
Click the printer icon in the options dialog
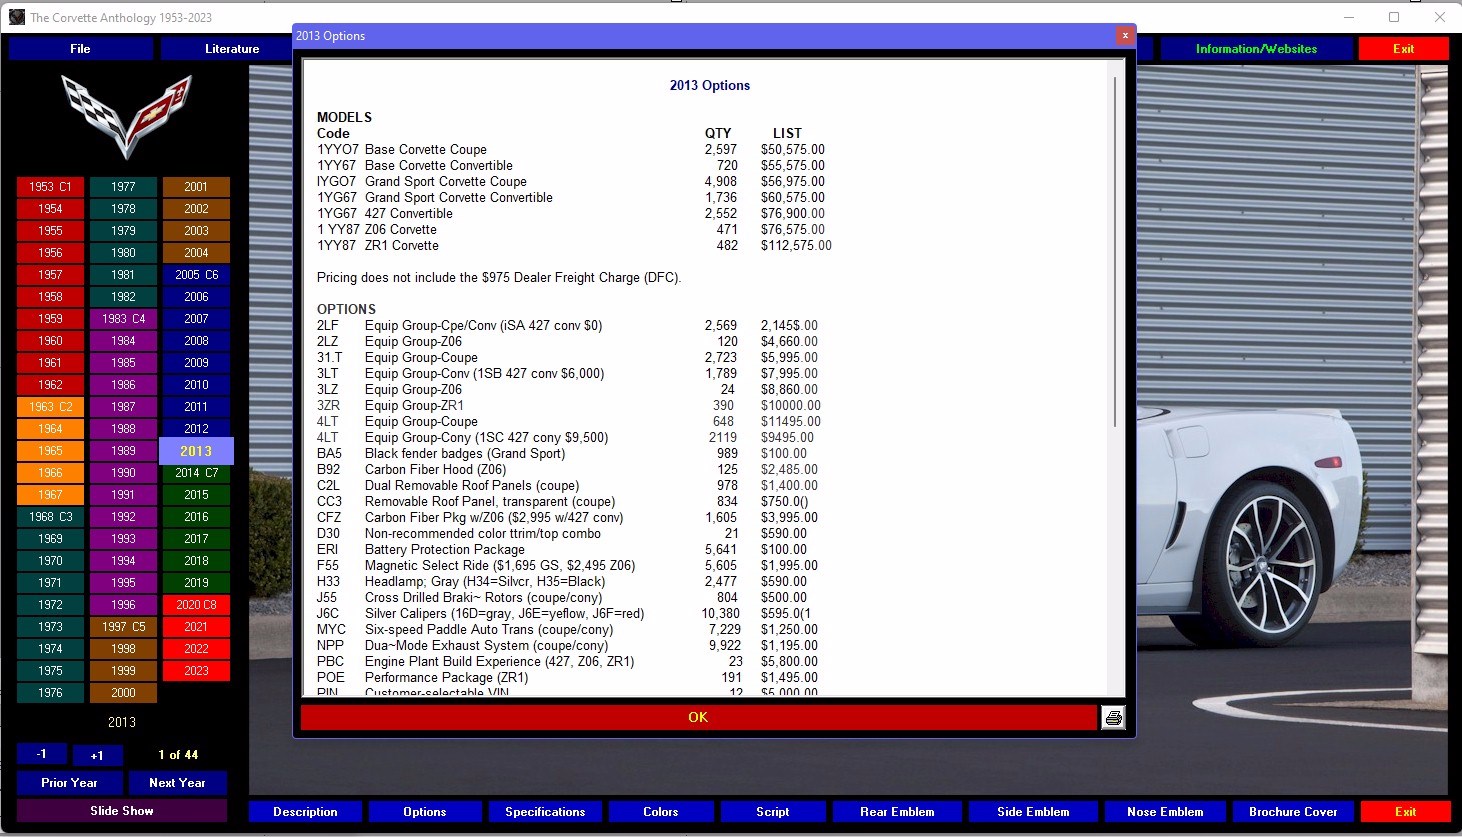pos(1113,717)
